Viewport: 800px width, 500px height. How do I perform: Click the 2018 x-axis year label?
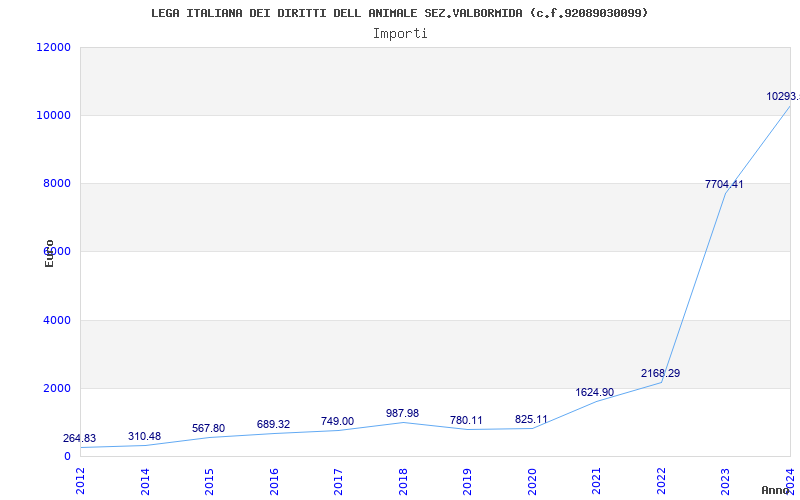[403, 481]
